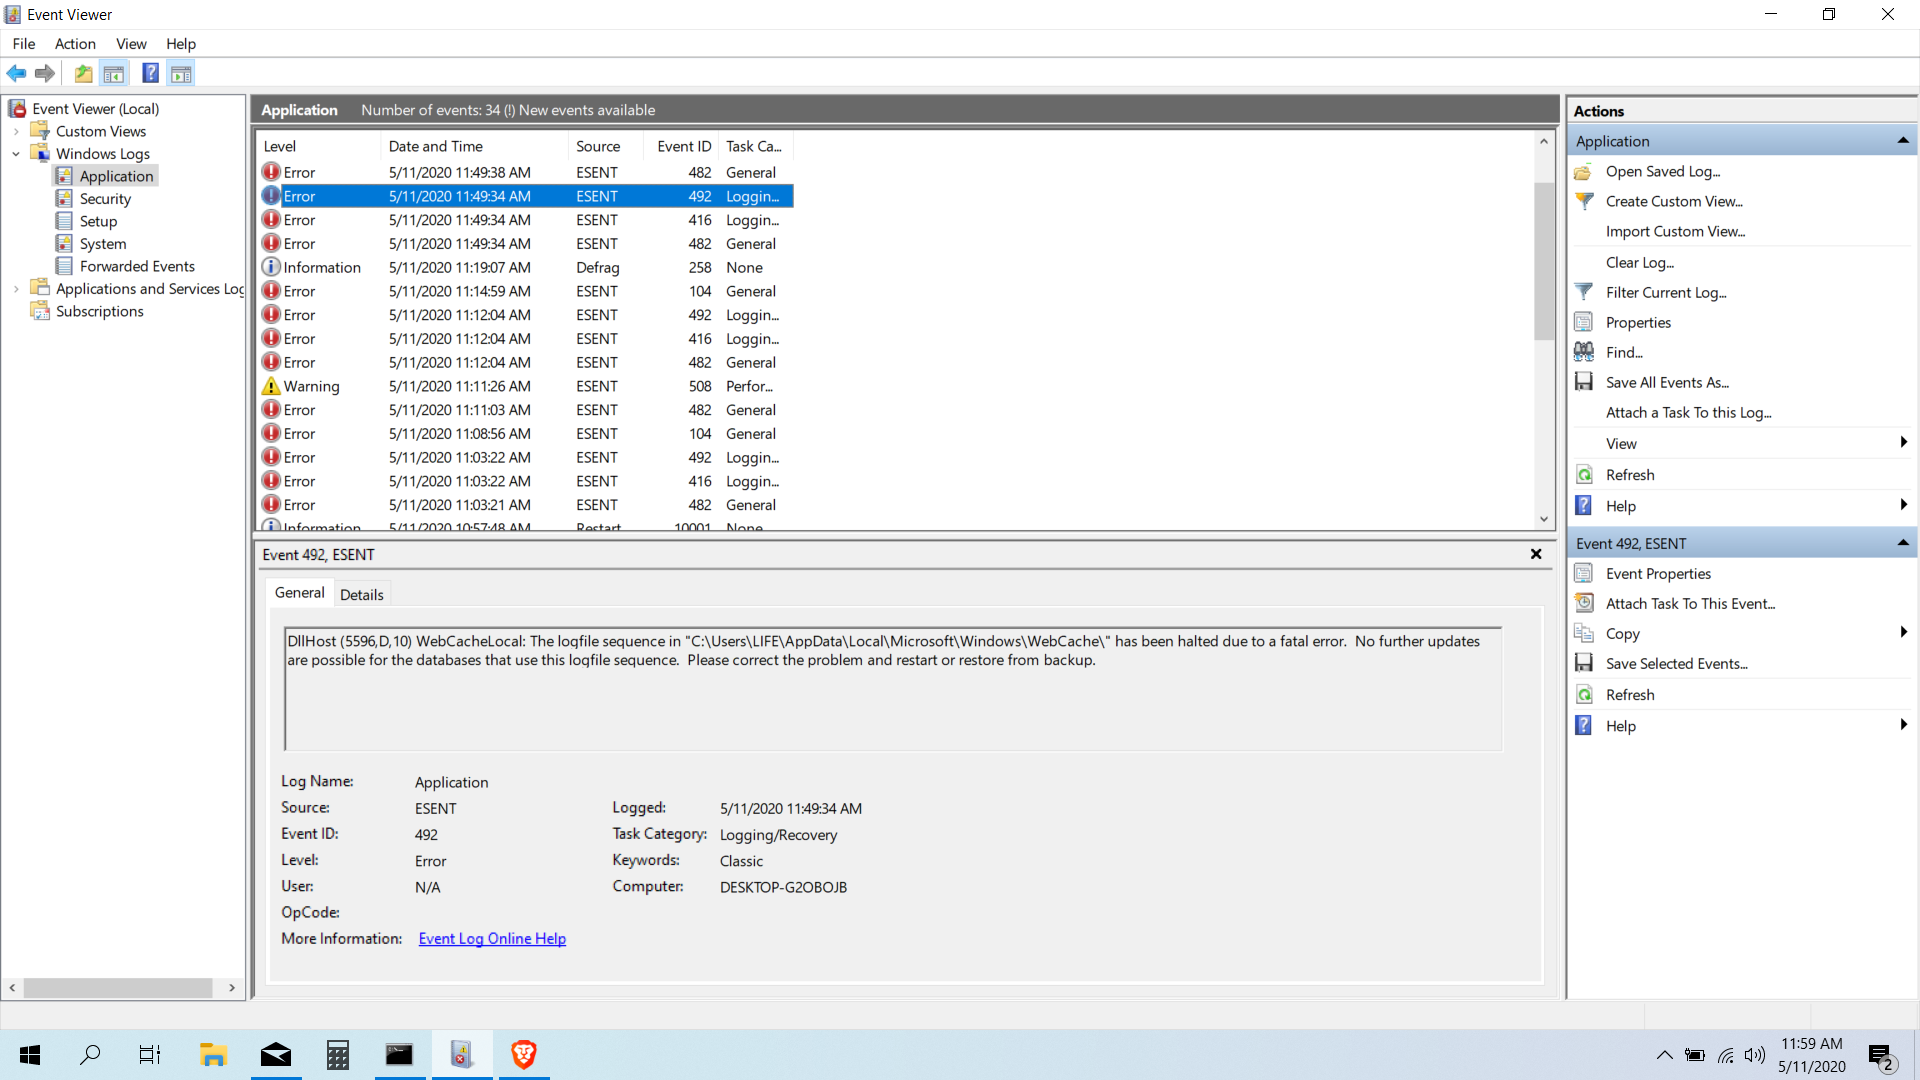Click the Save All Events As icon
The width and height of the screenshot is (1920, 1080).
(x=1584, y=382)
